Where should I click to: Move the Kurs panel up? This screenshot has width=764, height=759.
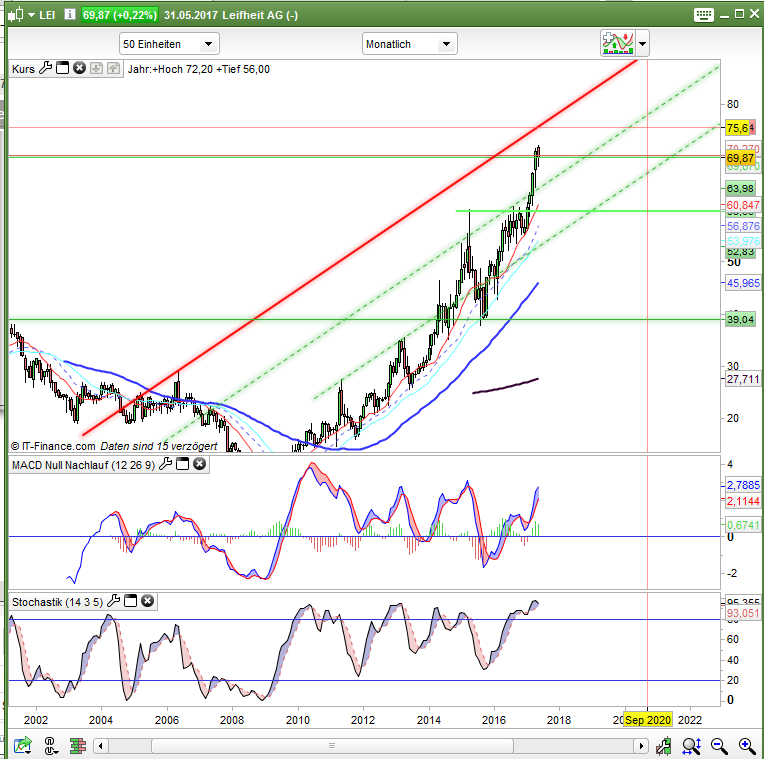point(113,68)
